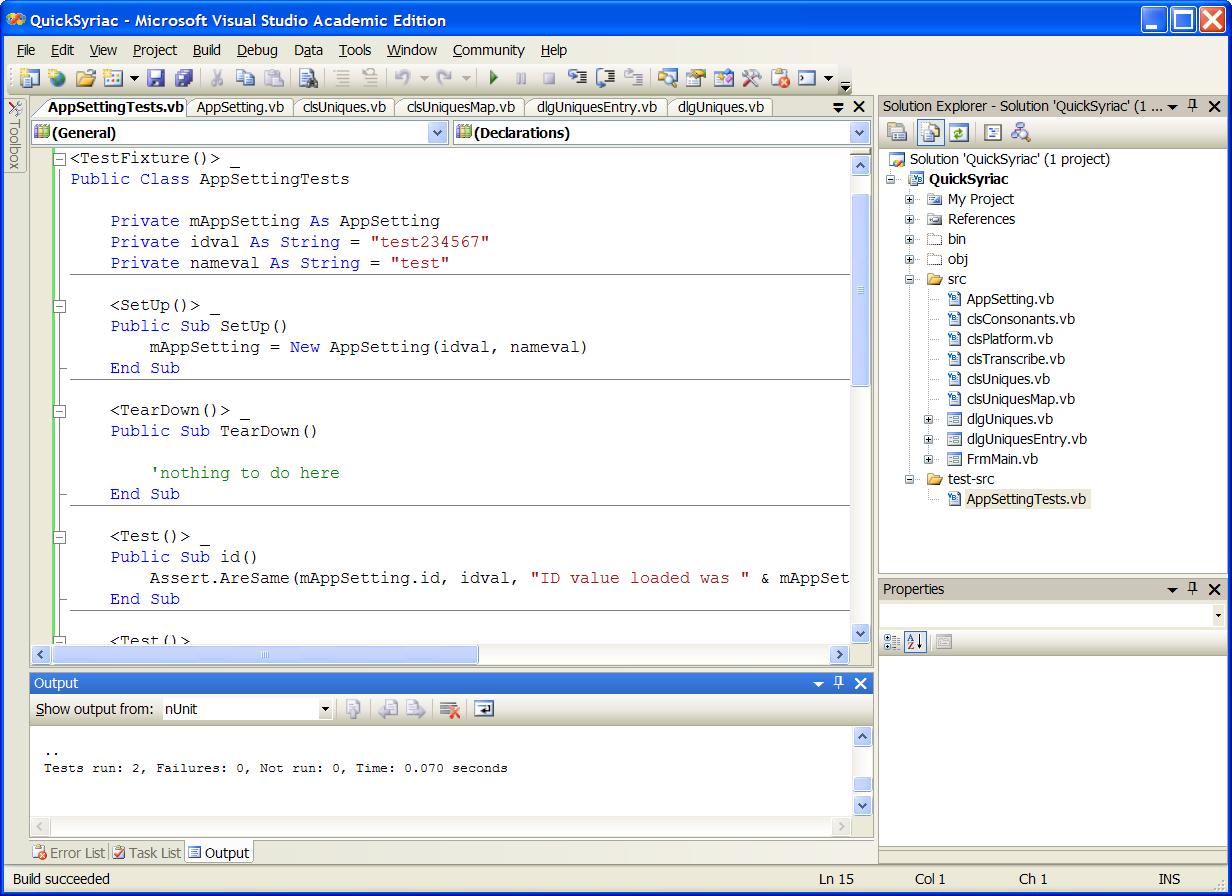Open the Debug menu
1232x896 pixels.
point(257,50)
